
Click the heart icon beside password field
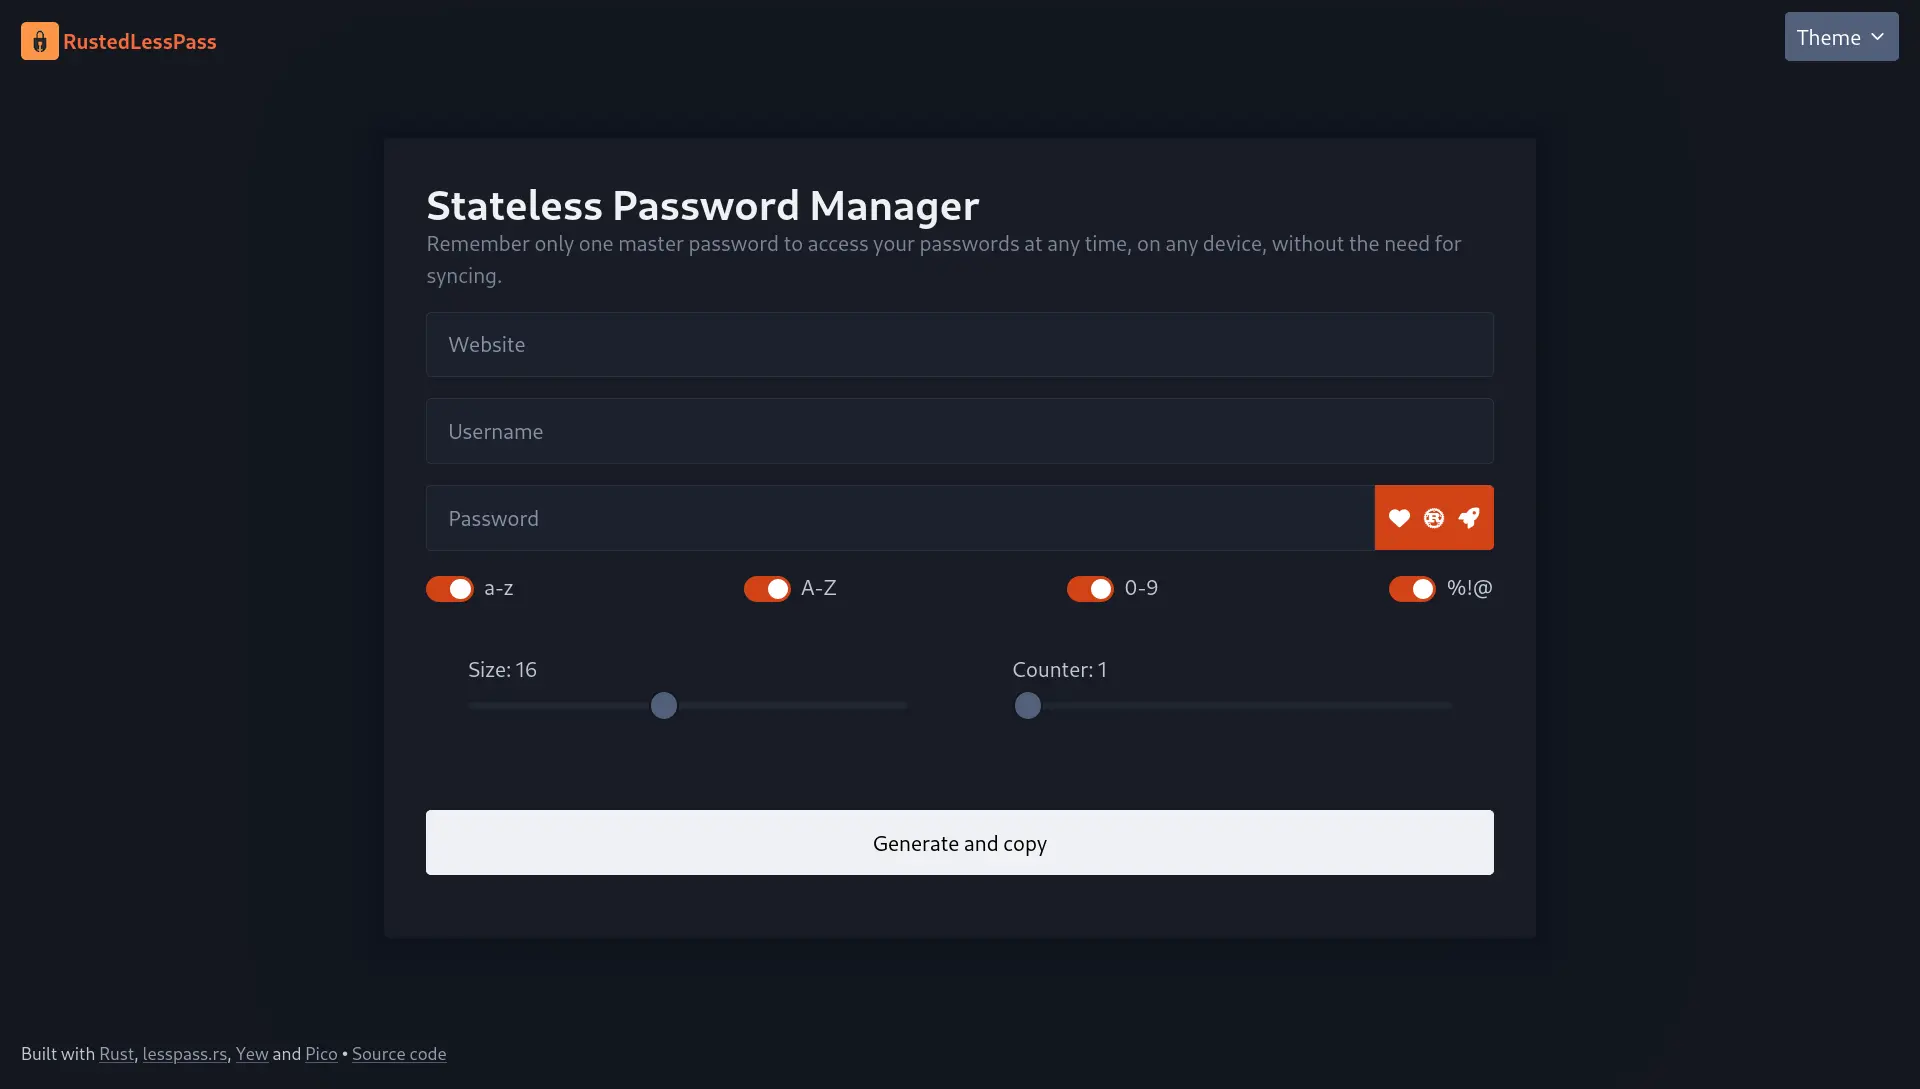(x=1399, y=518)
